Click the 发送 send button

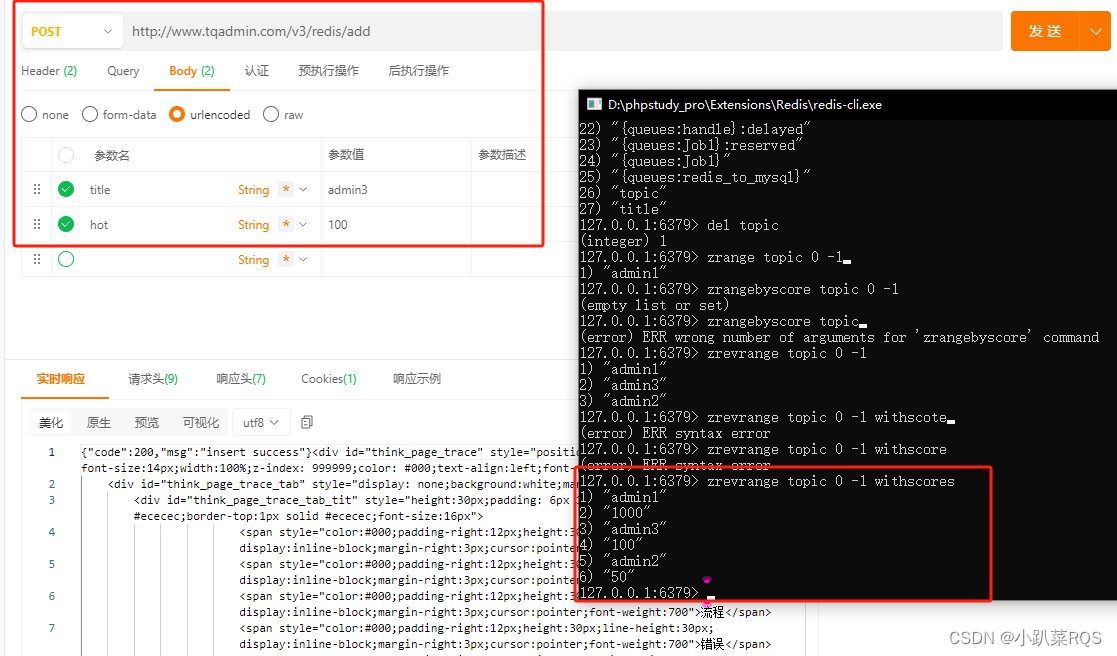pos(1046,31)
